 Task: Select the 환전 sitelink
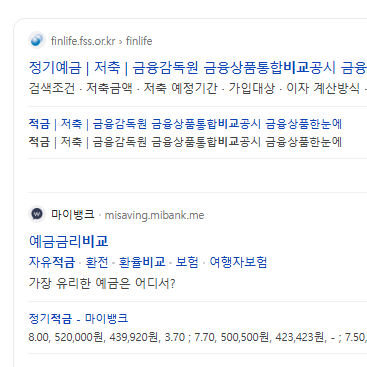tap(97, 262)
